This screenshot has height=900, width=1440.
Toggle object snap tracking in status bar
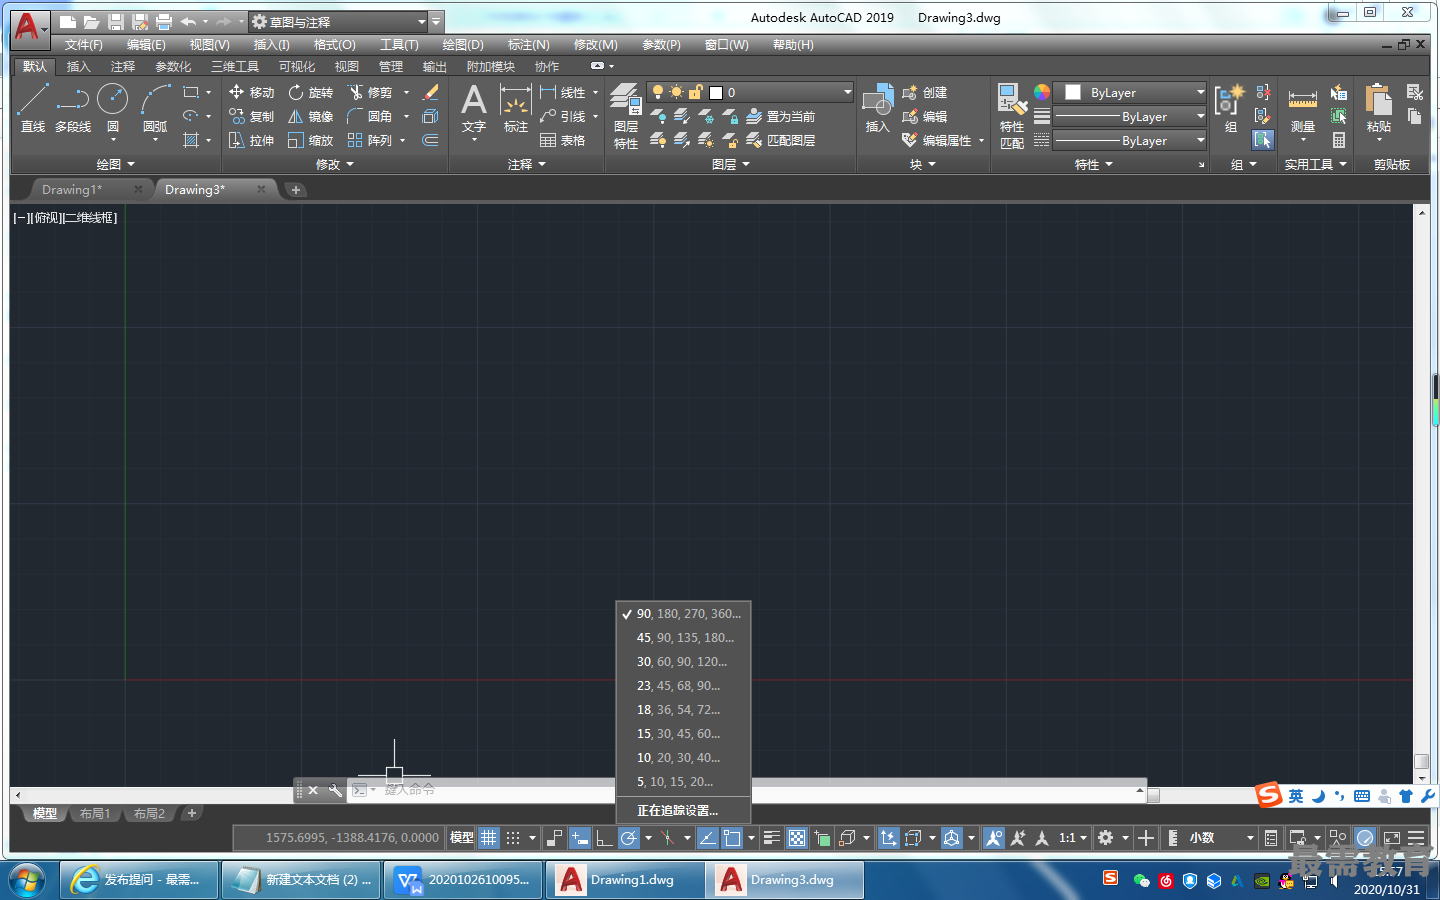point(707,838)
